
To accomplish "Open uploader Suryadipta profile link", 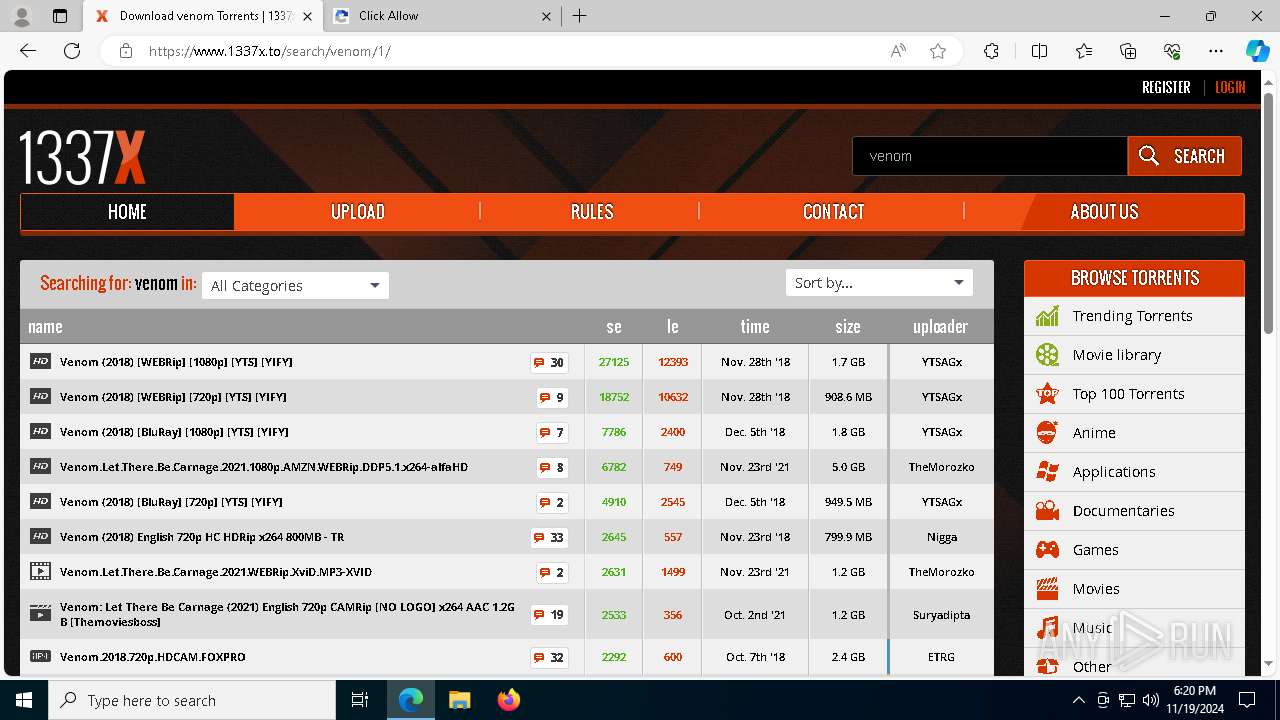I will (941, 615).
